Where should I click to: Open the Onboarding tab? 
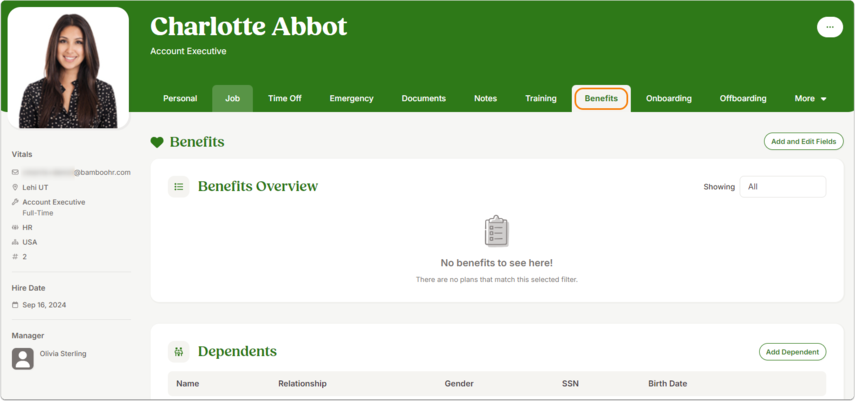point(669,99)
